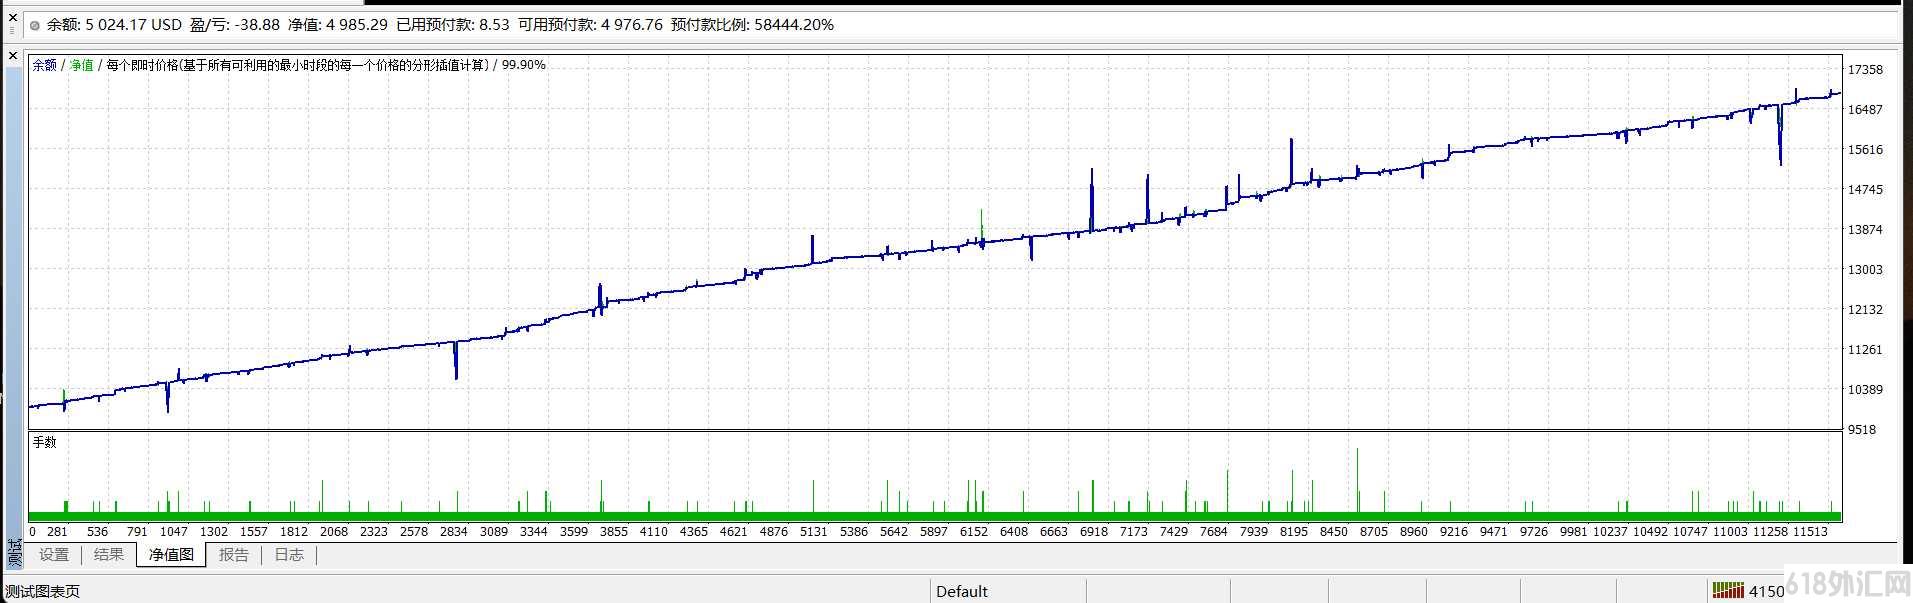Screen dimensions: 1913x603
Task: Click the connection status bars icon
Action: tap(1728, 590)
